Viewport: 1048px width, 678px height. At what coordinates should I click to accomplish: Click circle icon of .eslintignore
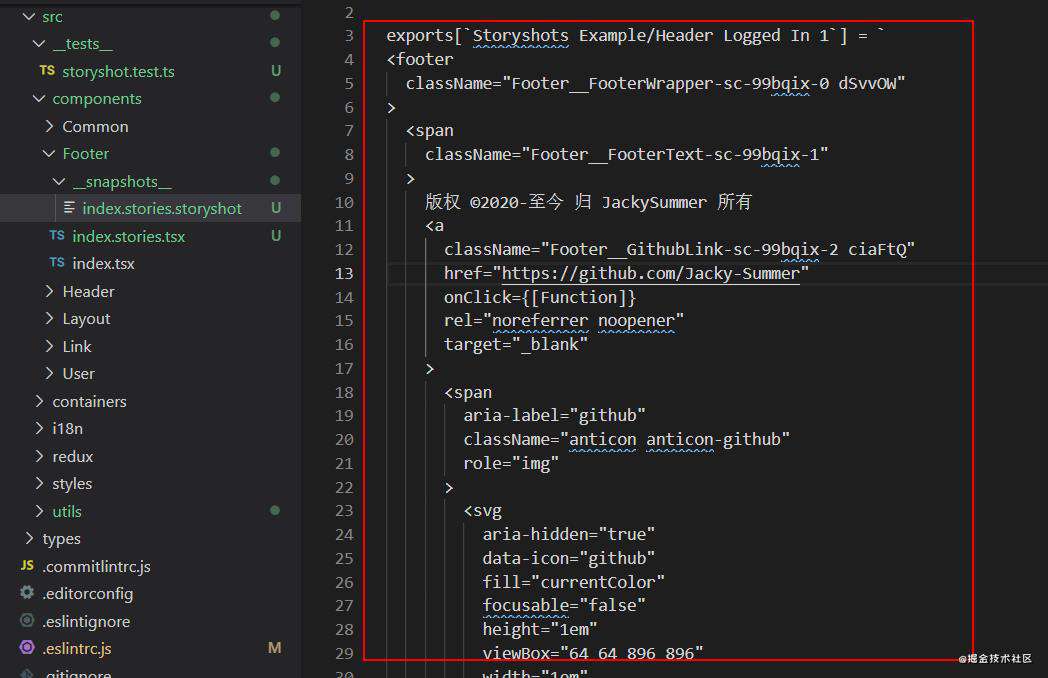(27, 620)
